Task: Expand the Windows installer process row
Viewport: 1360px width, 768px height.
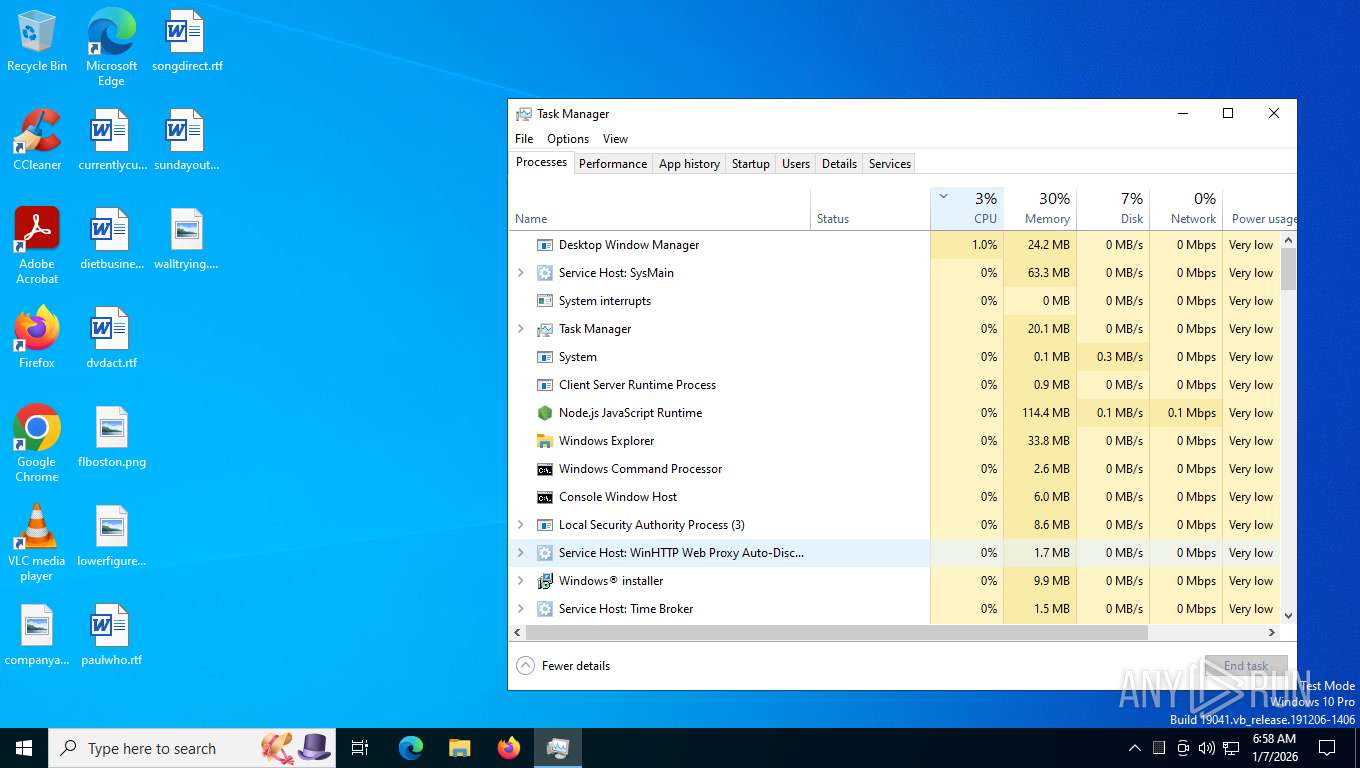Action: coord(520,581)
